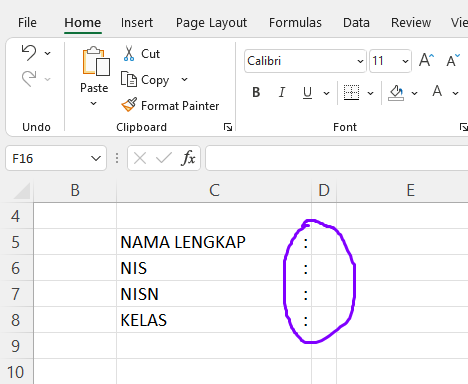
Task: Open the Paste options arrow
Action: coord(94,104)
